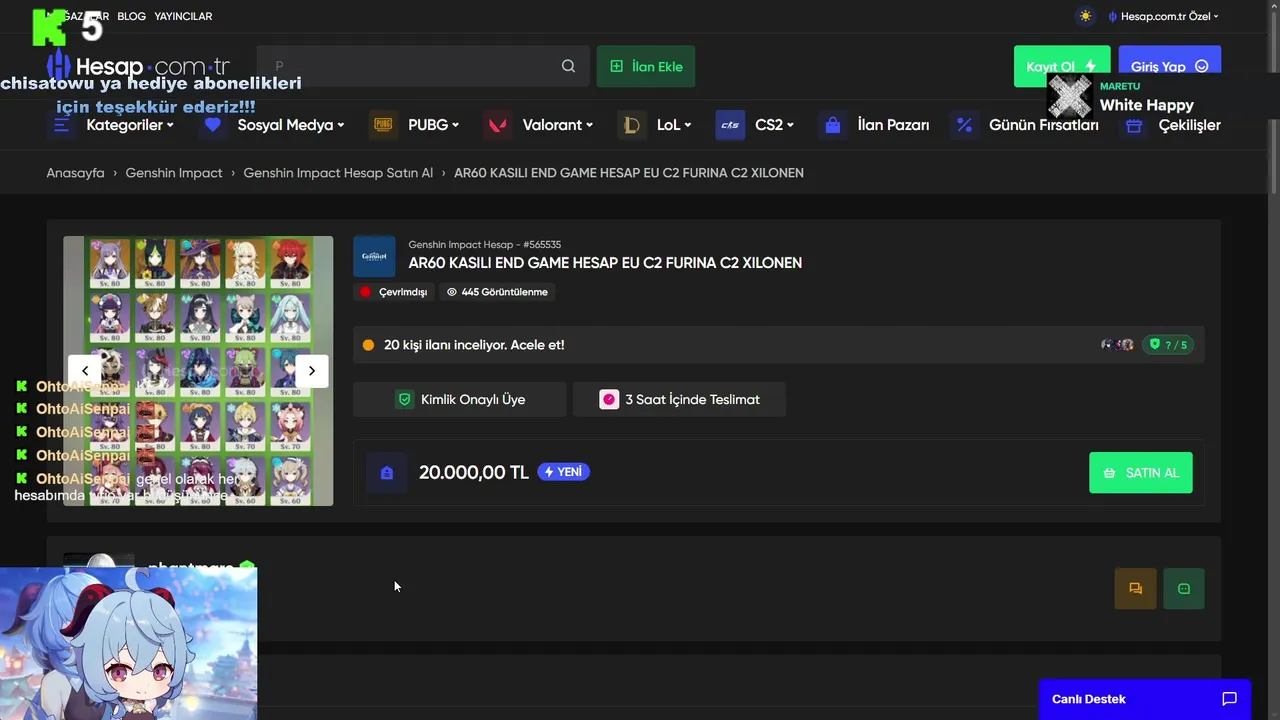This screenshot has width=1280, height=720.
Task: Click the listing title AR60 KASILI END GAME
Action: [x=605, y=263]
